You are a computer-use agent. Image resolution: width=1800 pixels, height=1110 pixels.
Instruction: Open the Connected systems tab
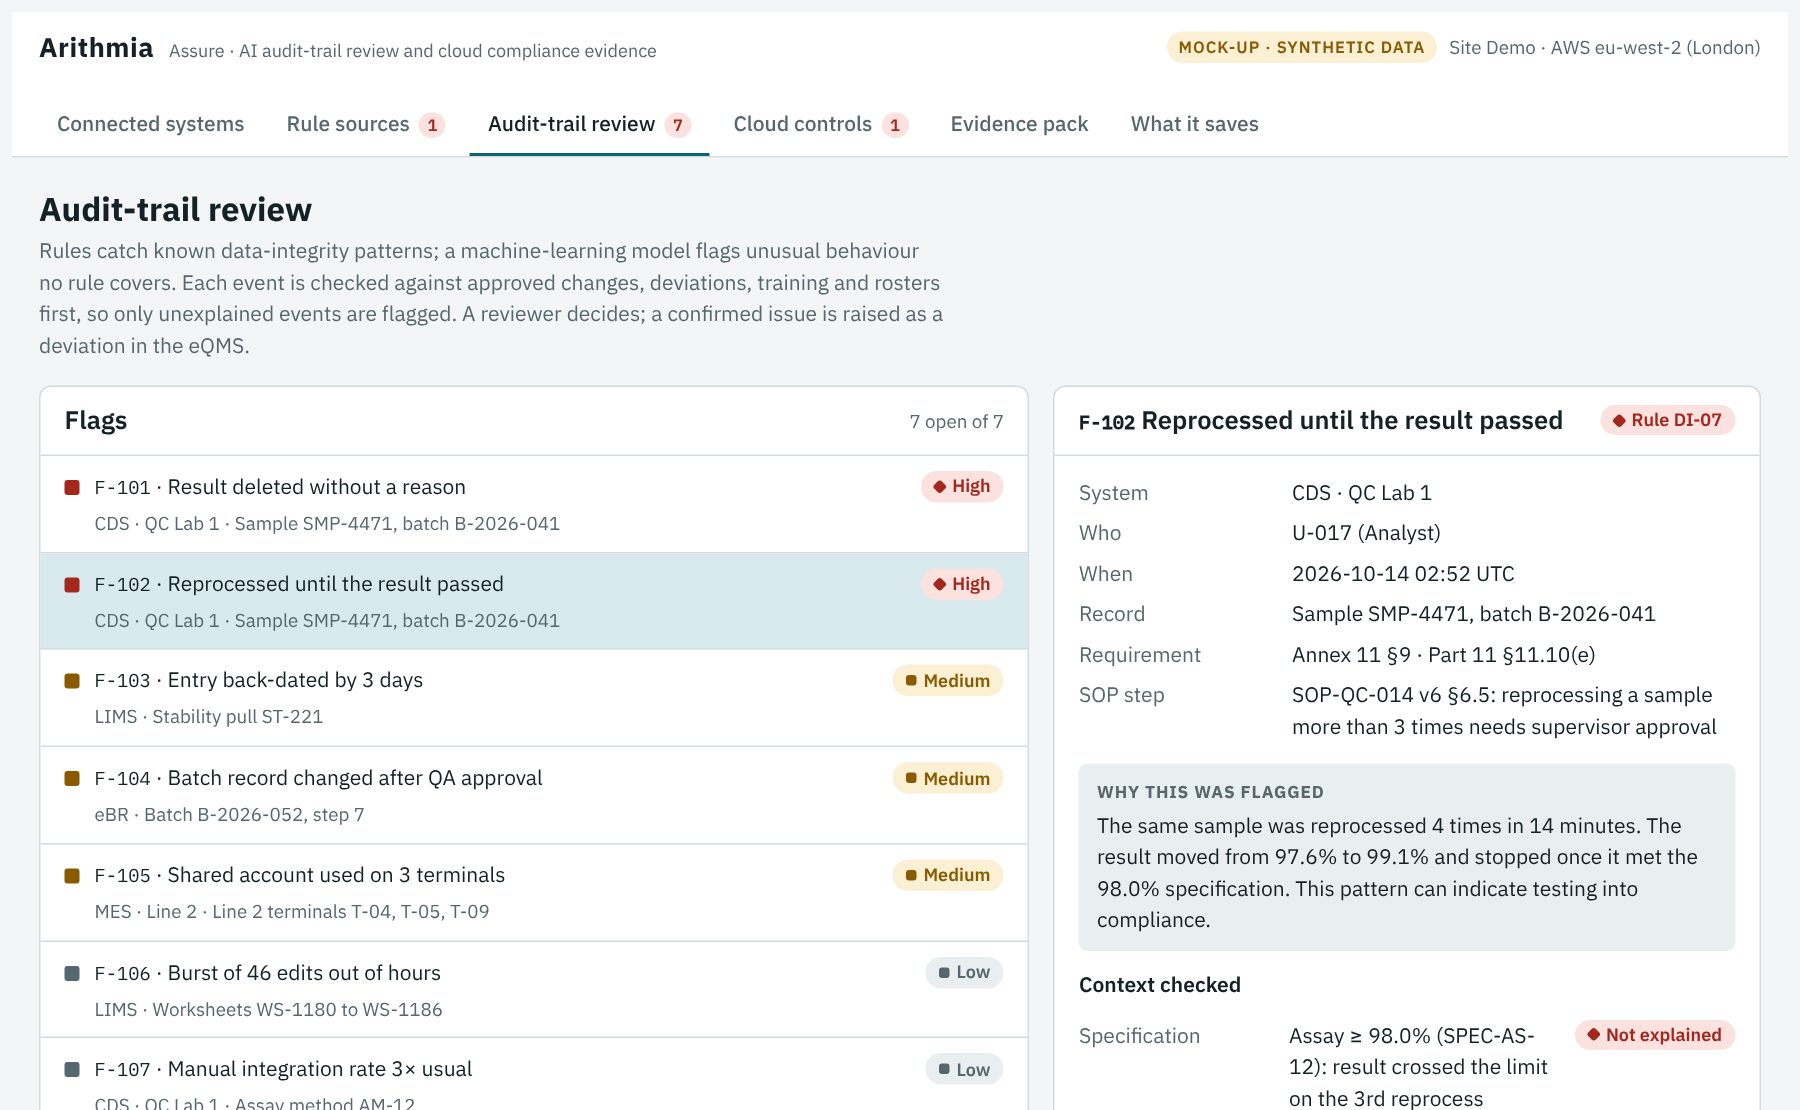[x=150, y=124]
